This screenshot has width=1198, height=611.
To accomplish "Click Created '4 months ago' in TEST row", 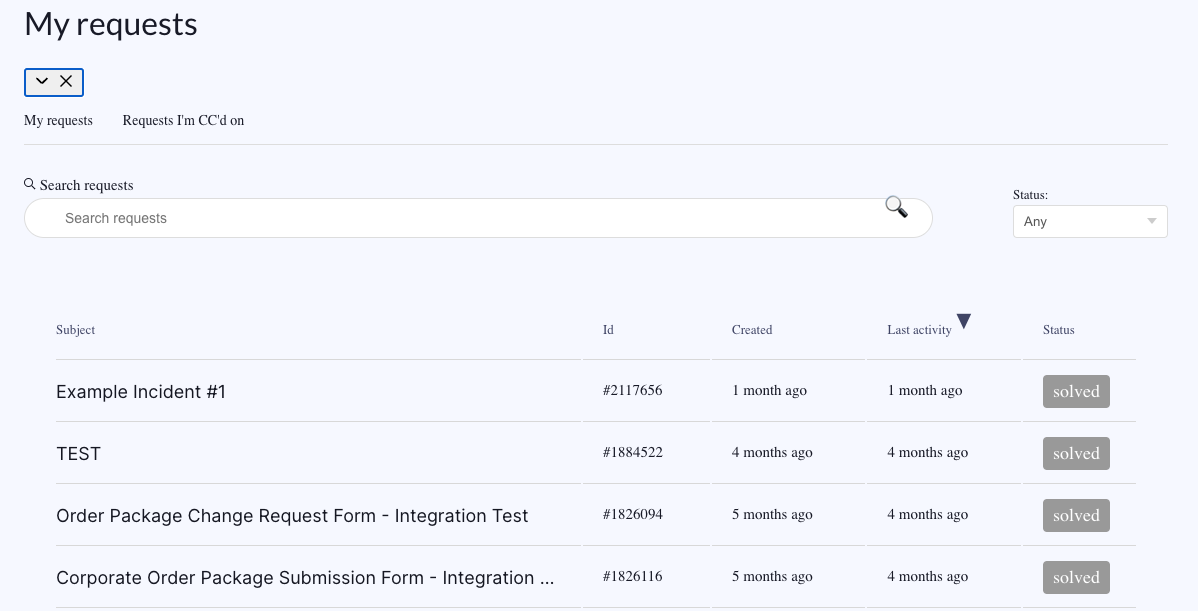I will click(x=772, y=452).
